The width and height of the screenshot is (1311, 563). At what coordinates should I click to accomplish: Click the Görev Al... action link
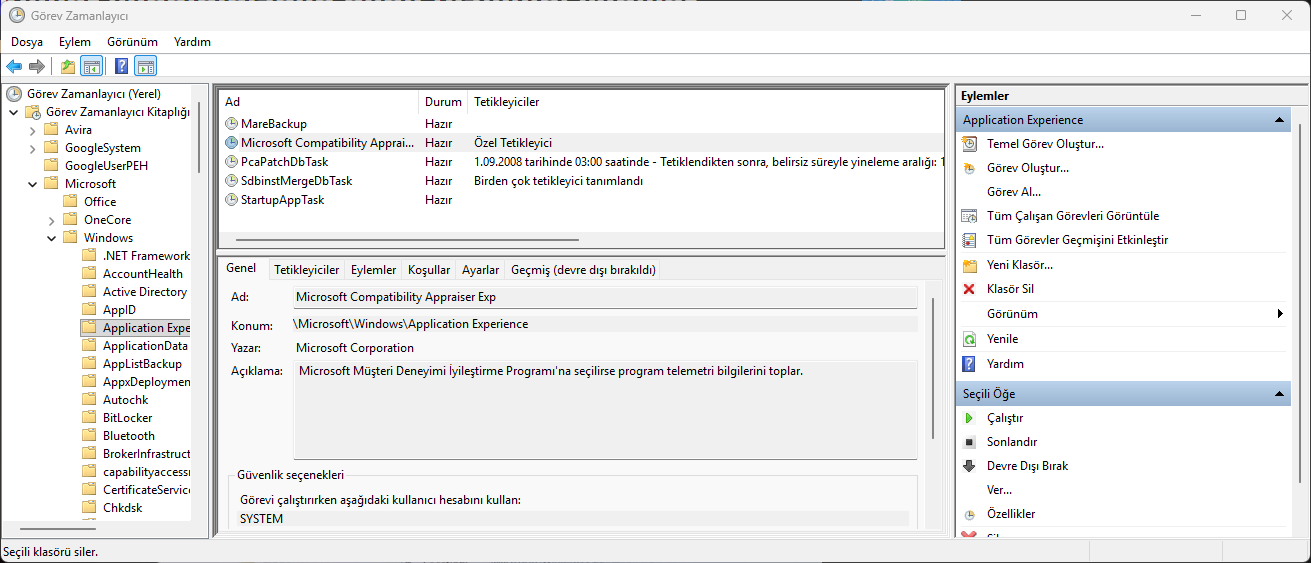tap(1014, 192)
